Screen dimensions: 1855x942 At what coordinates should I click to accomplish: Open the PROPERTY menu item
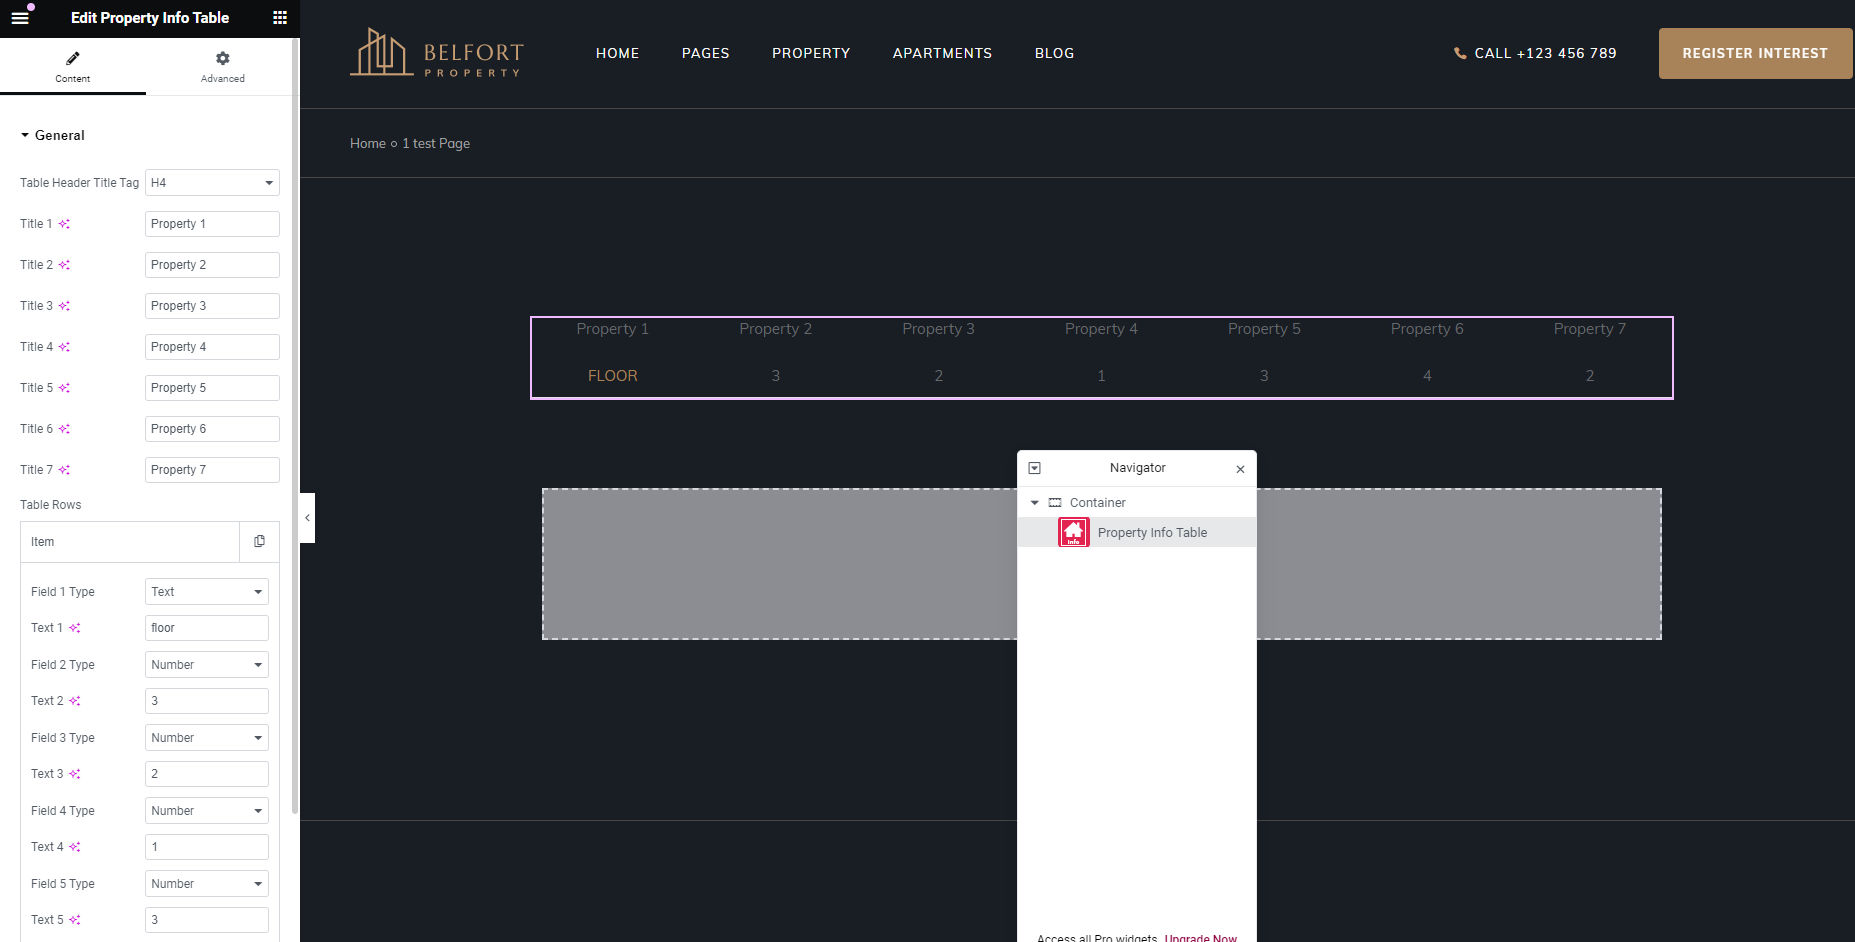pyautogui.click(x=811, y=53)
